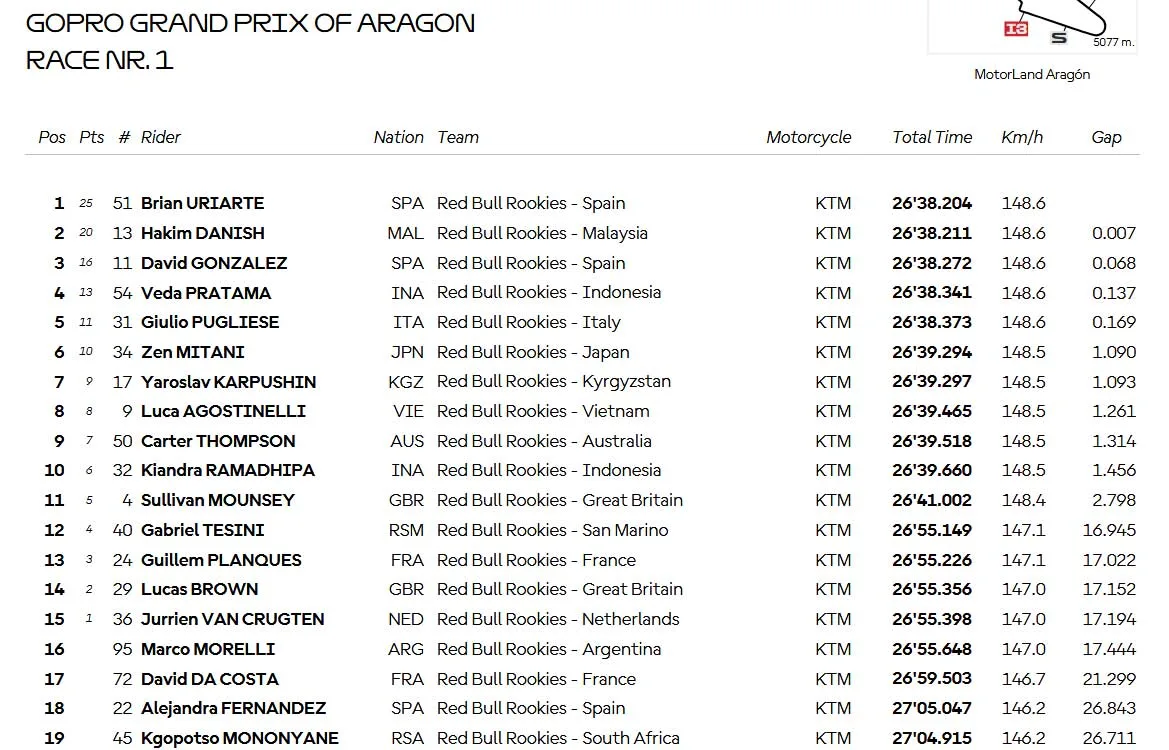The width and height of the screenshot is (1169, 750).
Task: Click the MotorLand Aragón caption text
Action: (1032, 74)
